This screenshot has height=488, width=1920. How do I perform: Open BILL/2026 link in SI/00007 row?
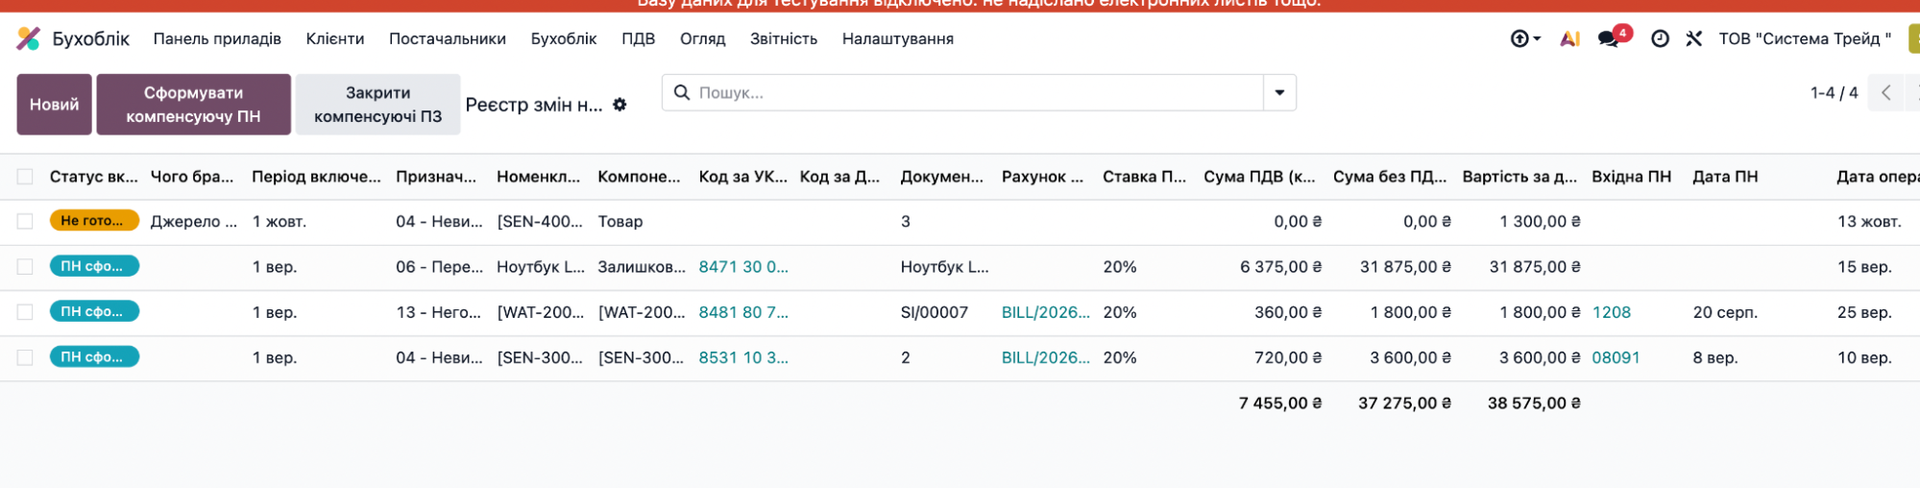pos(1045,312)
